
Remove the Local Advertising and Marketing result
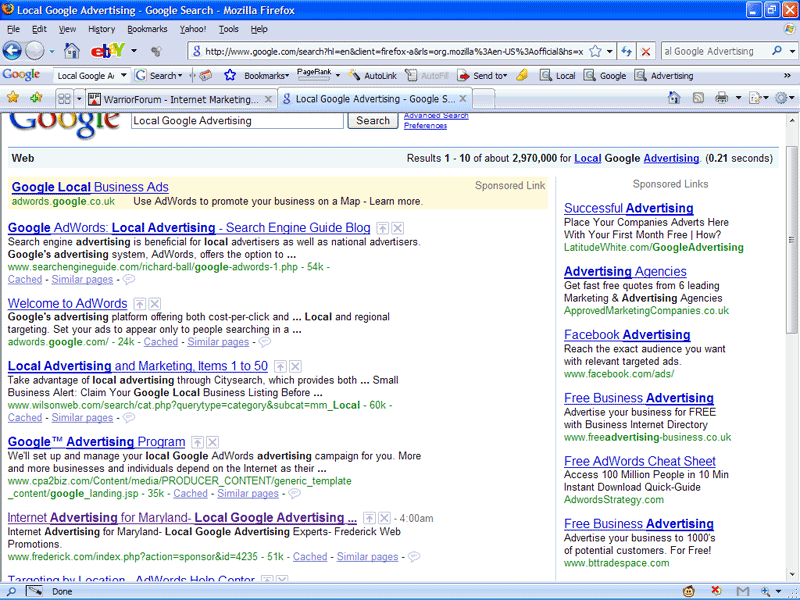(x=295, y=366)
